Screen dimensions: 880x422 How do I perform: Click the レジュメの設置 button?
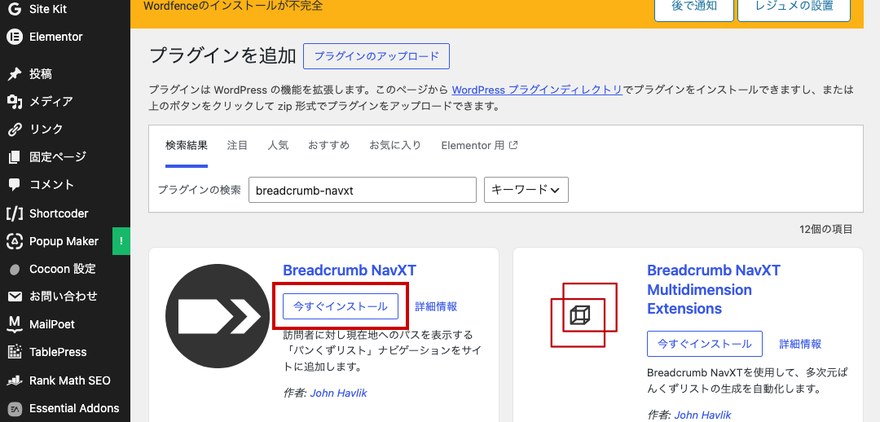click(794, 7)
